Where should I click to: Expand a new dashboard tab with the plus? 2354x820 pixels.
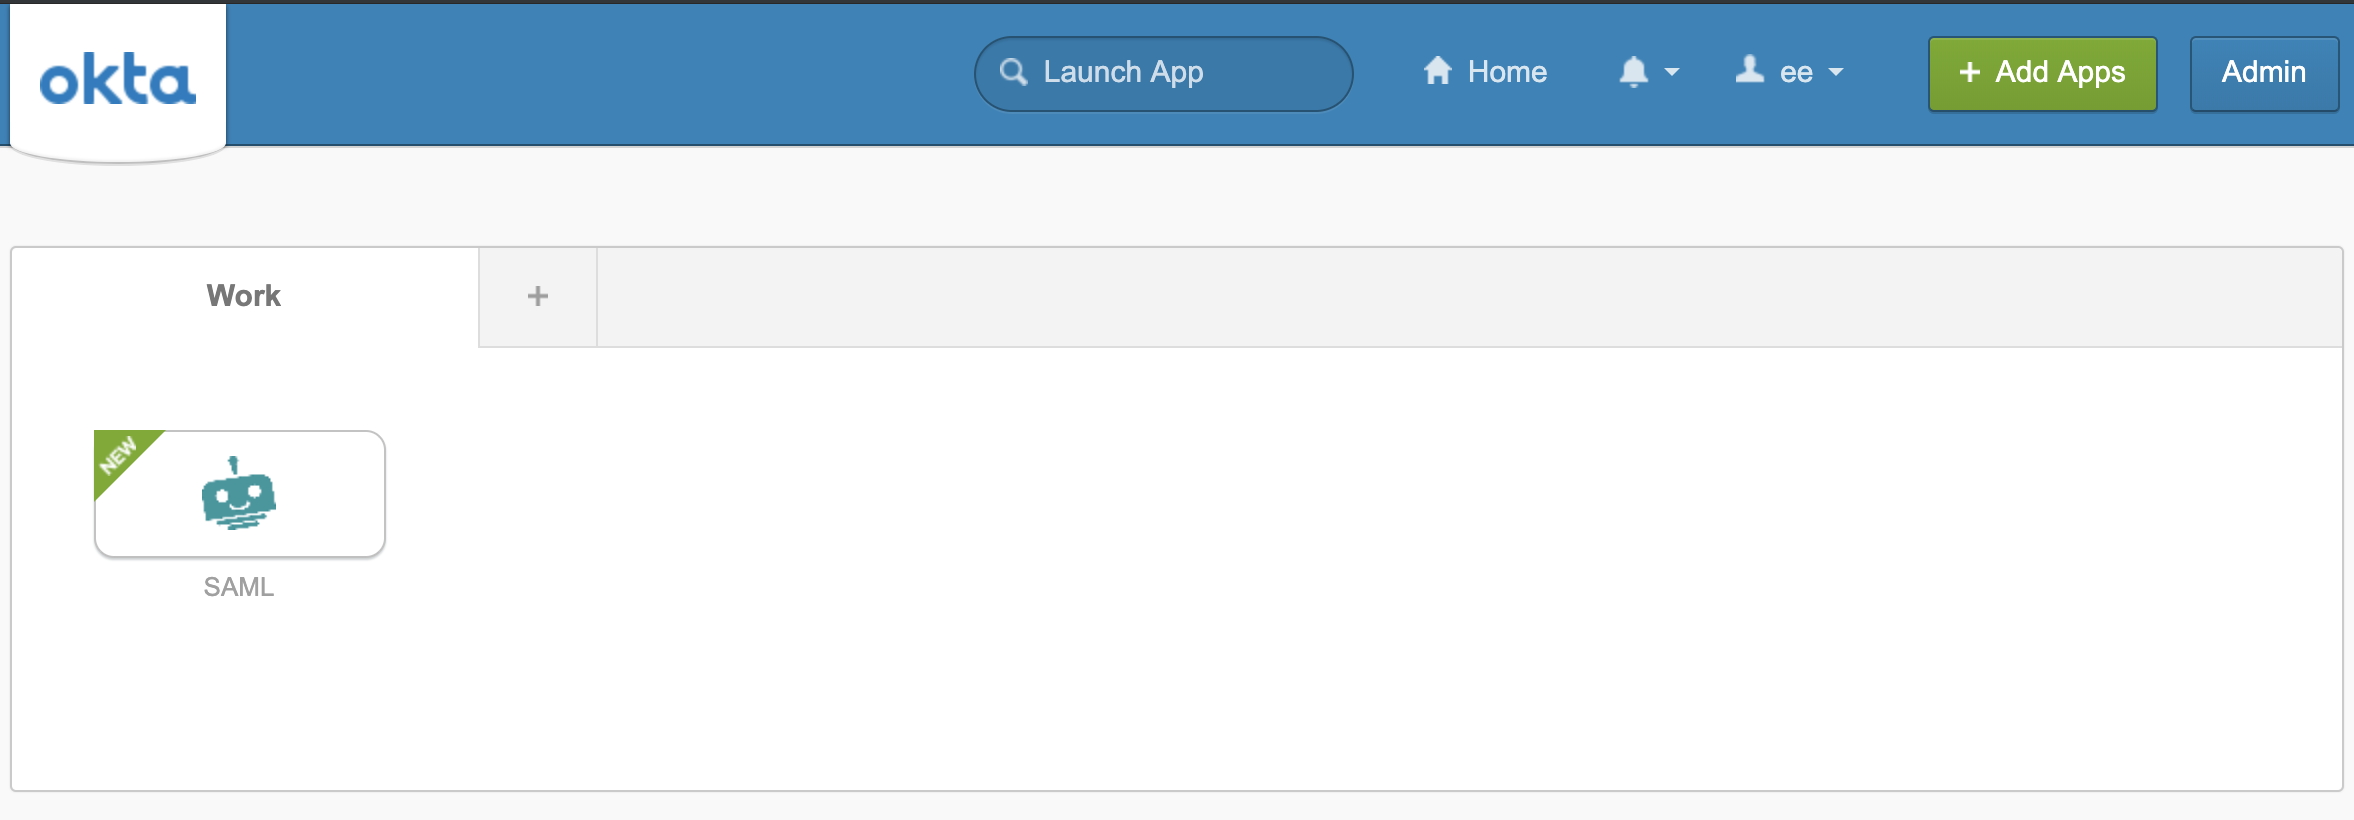538,296
